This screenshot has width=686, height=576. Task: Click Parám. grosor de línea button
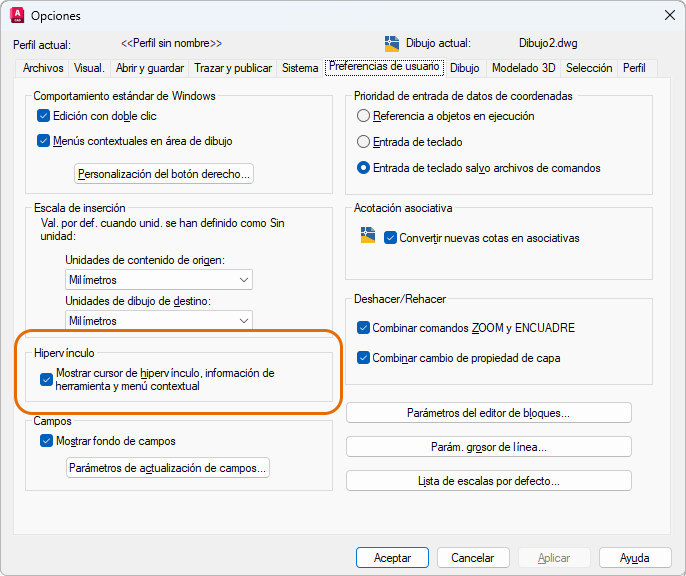tap(489, 447)
